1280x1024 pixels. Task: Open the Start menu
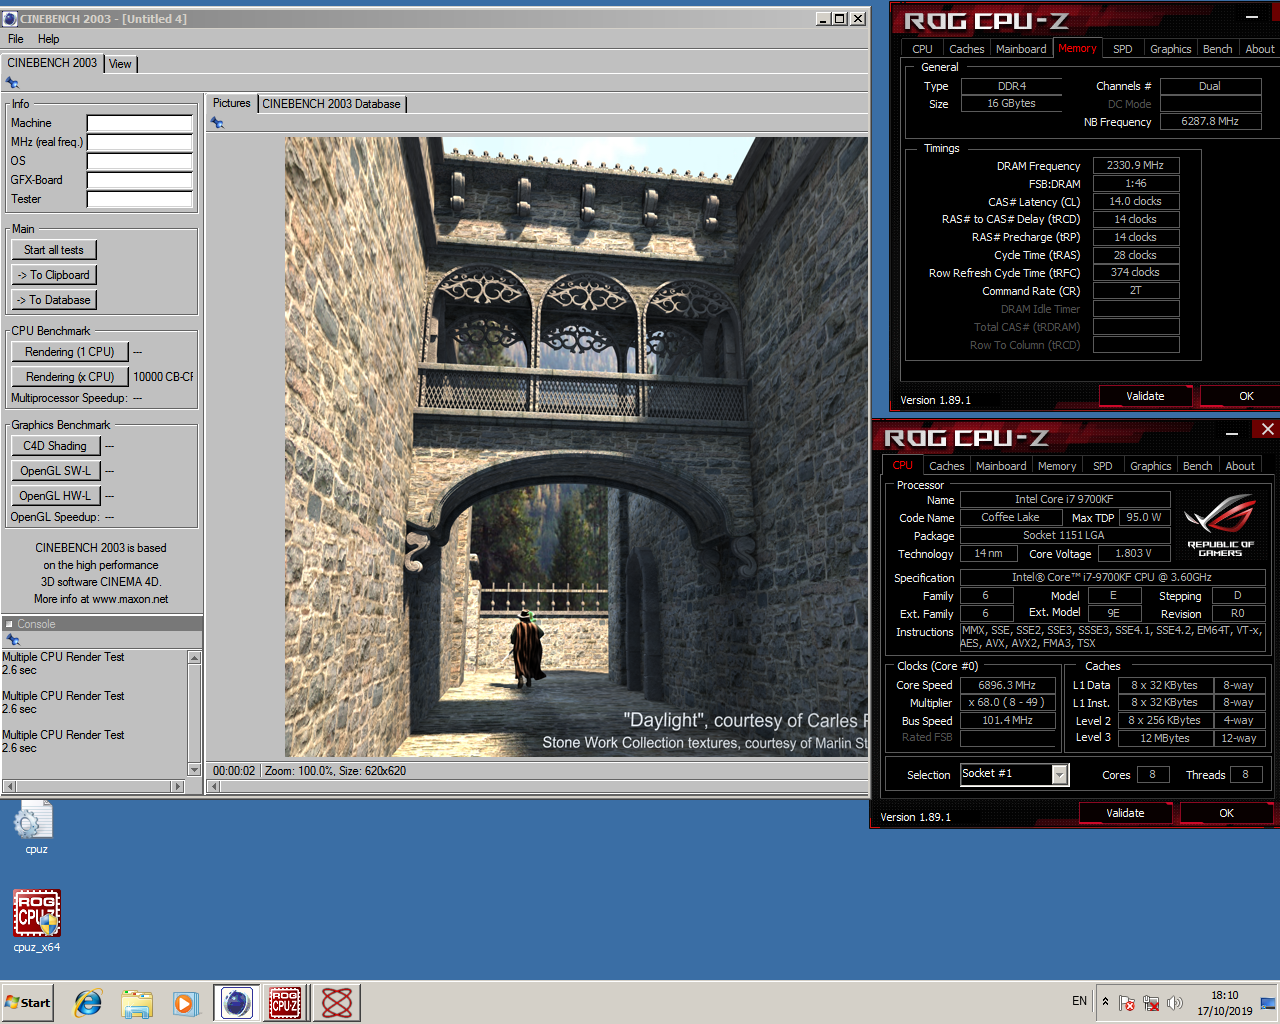pos(28,1003)
